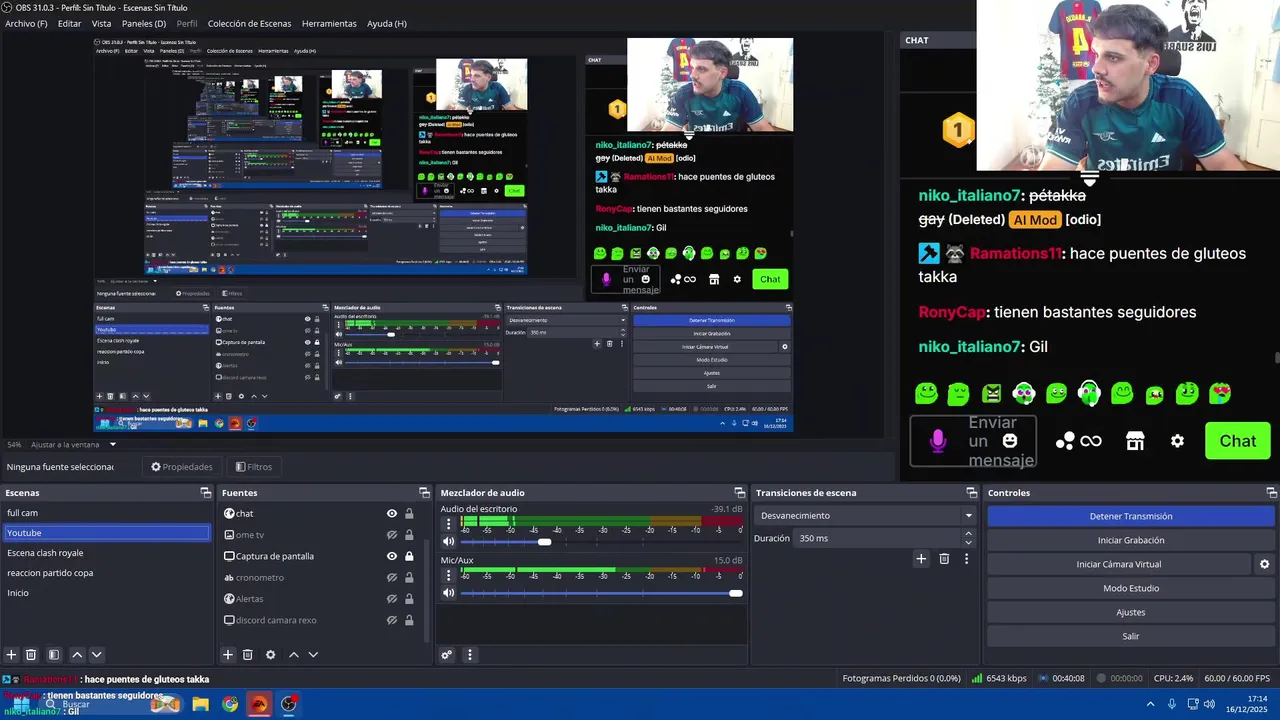Open the Ayuda menu

click(x=386, y=23)
